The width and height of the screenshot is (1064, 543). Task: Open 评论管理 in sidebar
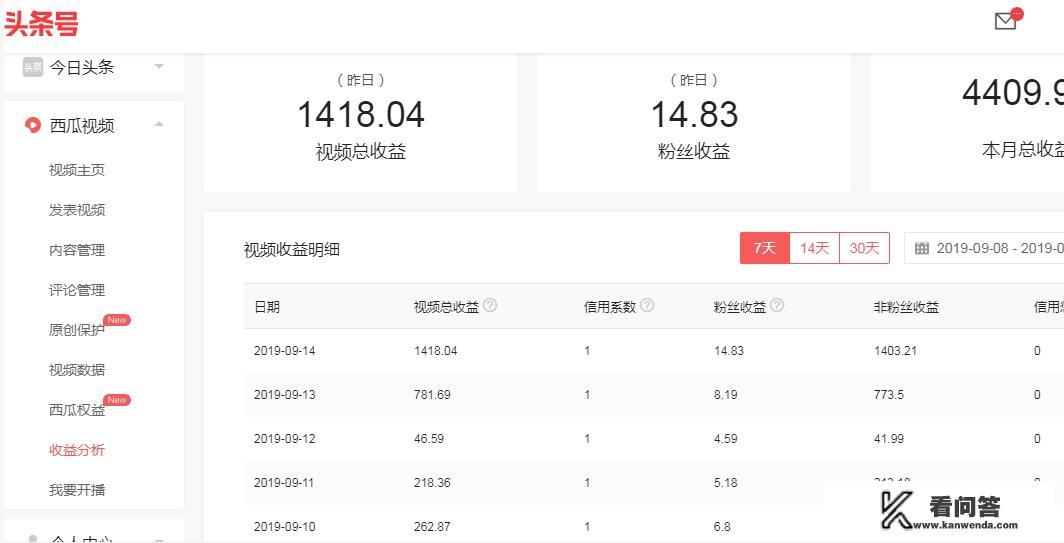pos(77,290)
